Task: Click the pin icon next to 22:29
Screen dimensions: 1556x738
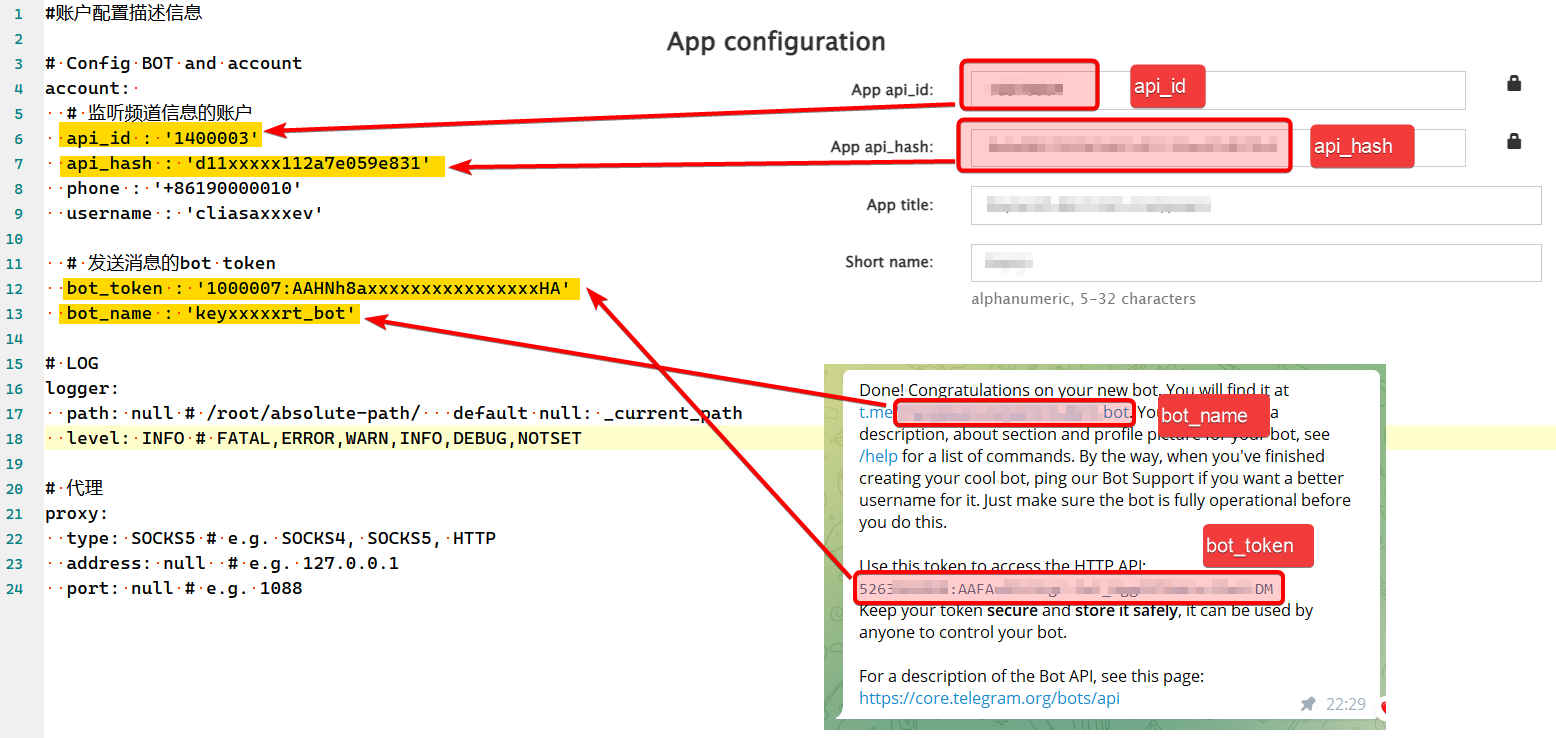Action: coord(1307,704)
